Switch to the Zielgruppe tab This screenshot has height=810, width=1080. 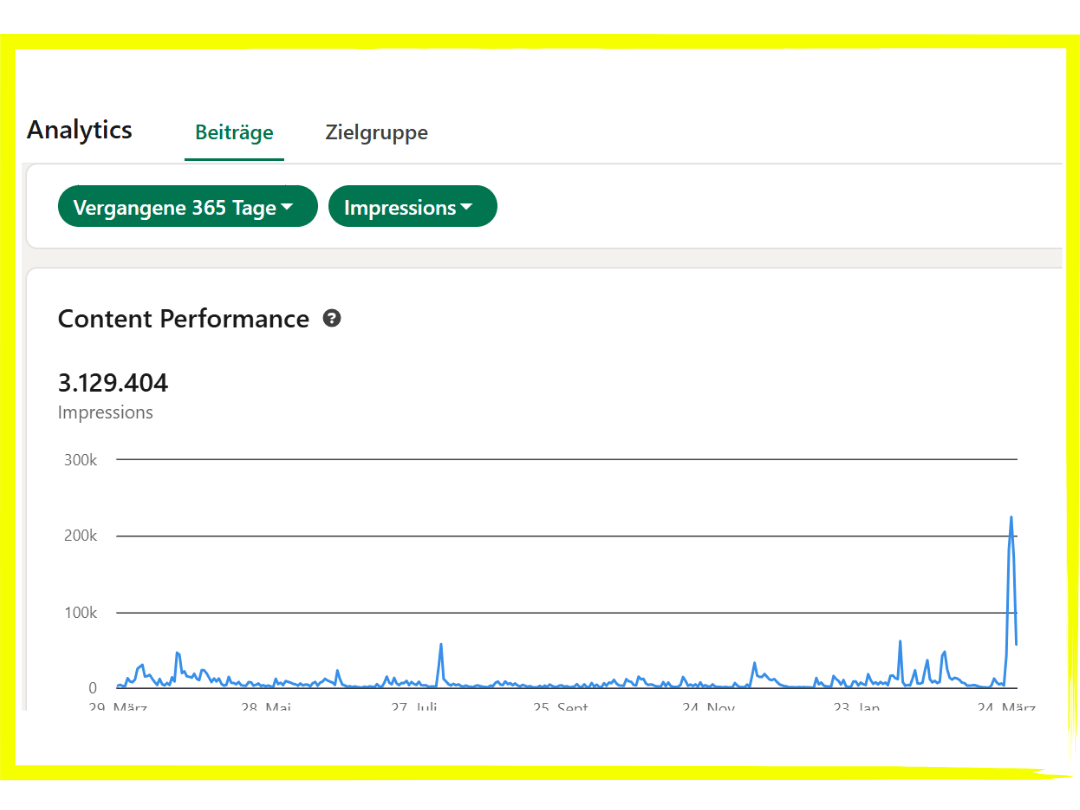[376, 133]
